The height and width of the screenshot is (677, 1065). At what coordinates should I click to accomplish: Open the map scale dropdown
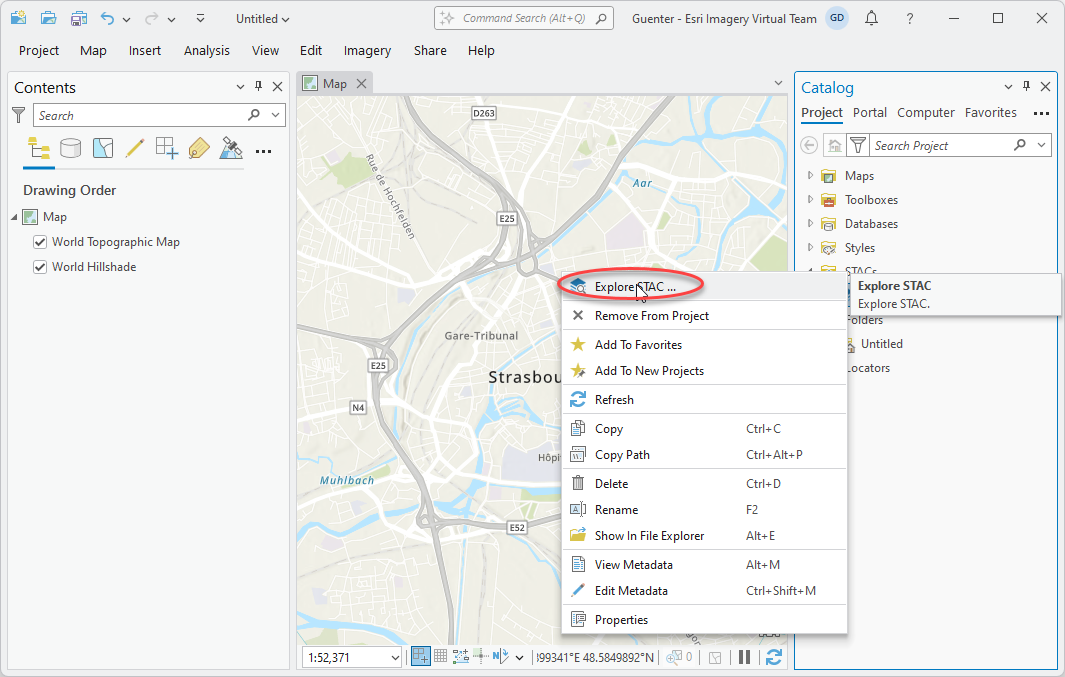tap(394, 657)
